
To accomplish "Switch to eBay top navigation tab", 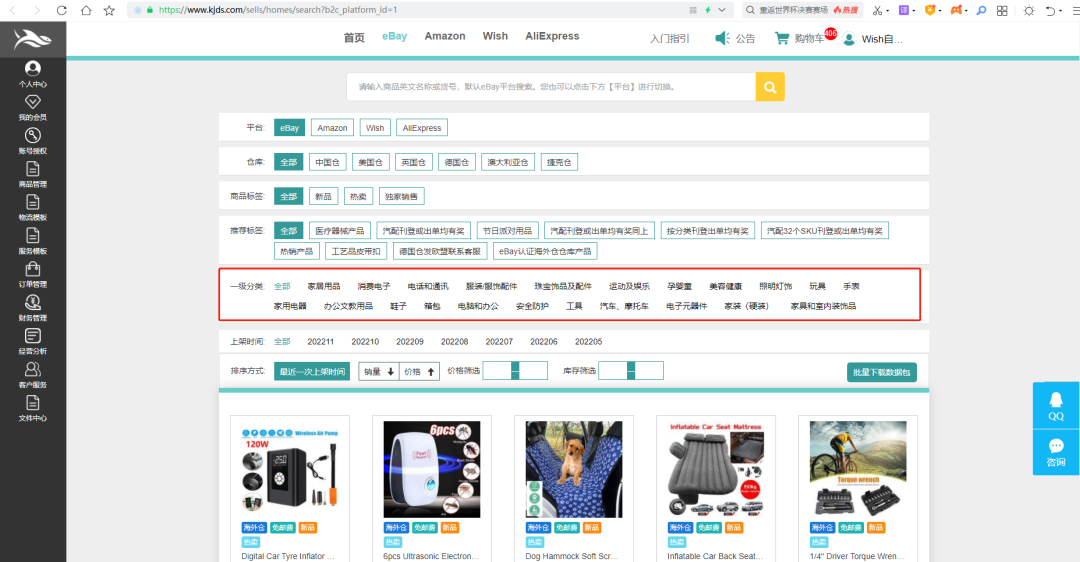I will click(395, 37).
